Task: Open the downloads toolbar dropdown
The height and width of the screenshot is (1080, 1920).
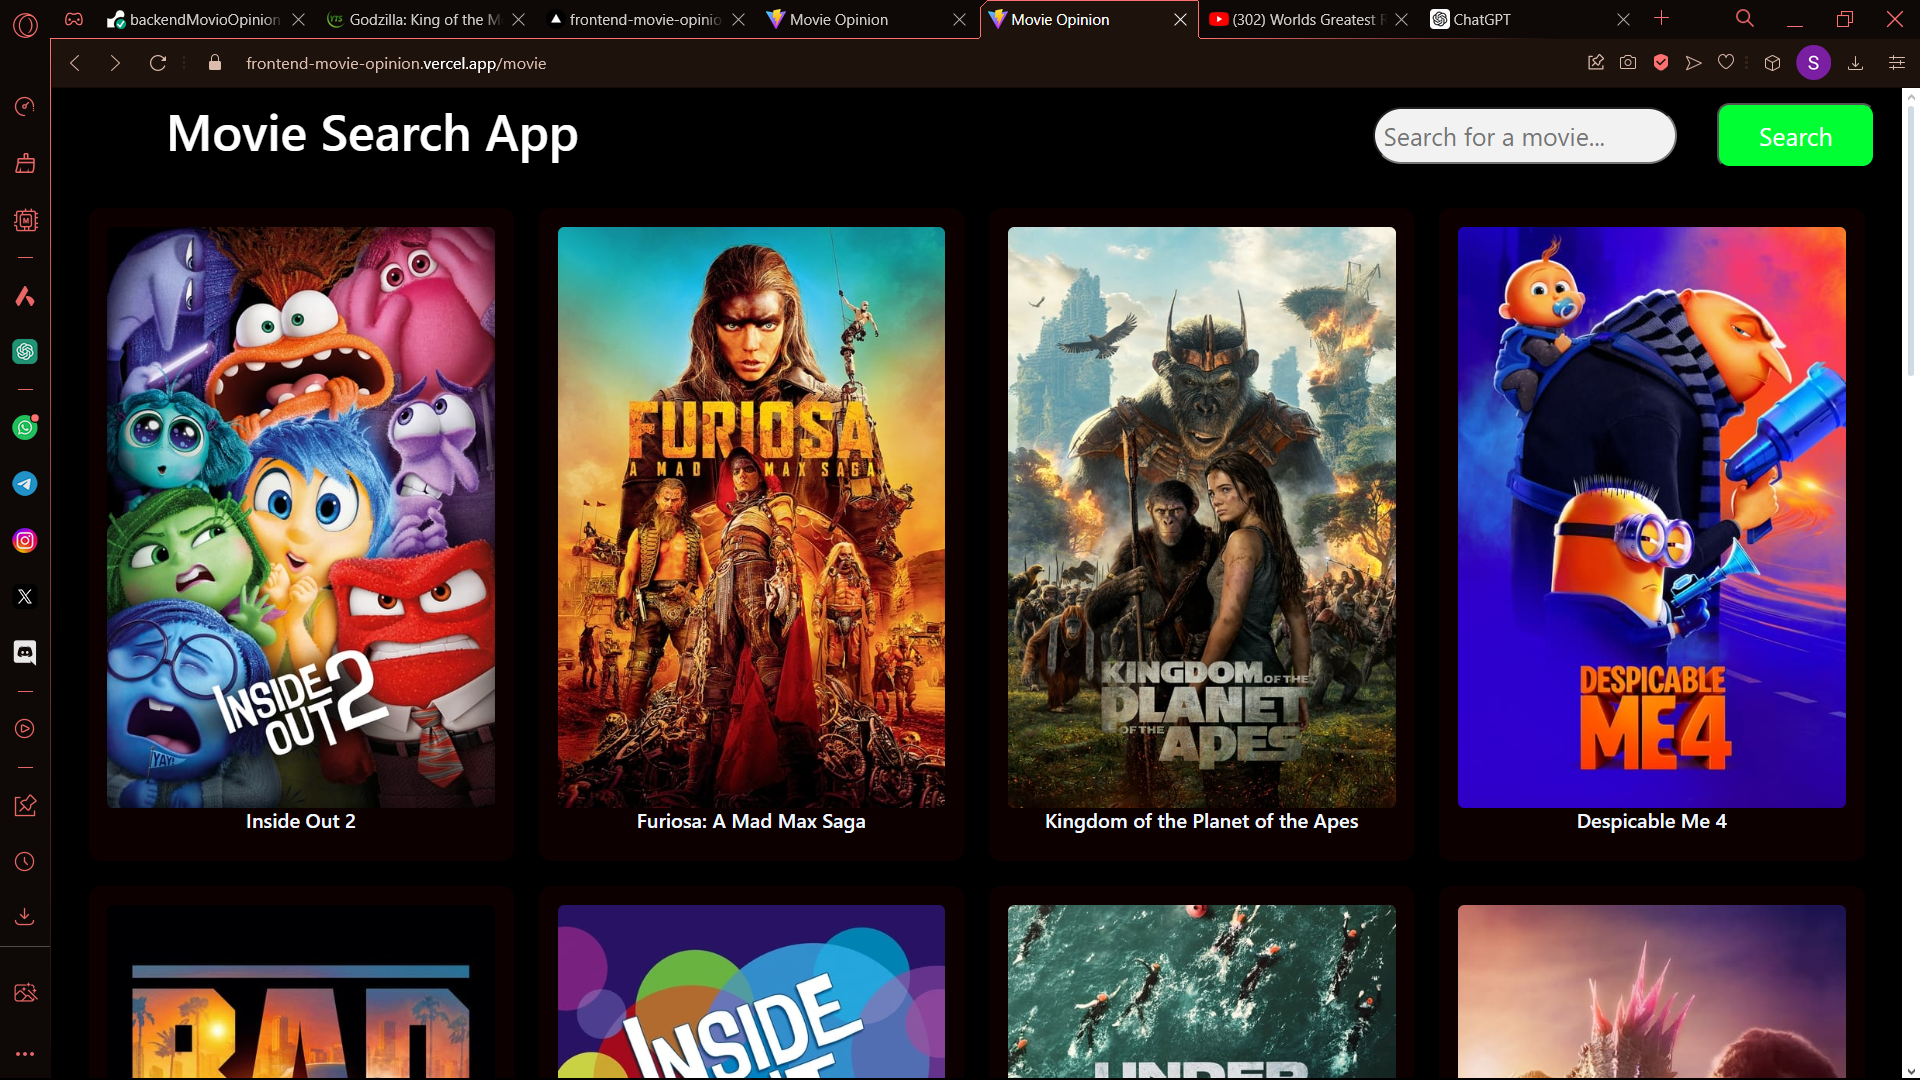Action: tap(1855, 63)
